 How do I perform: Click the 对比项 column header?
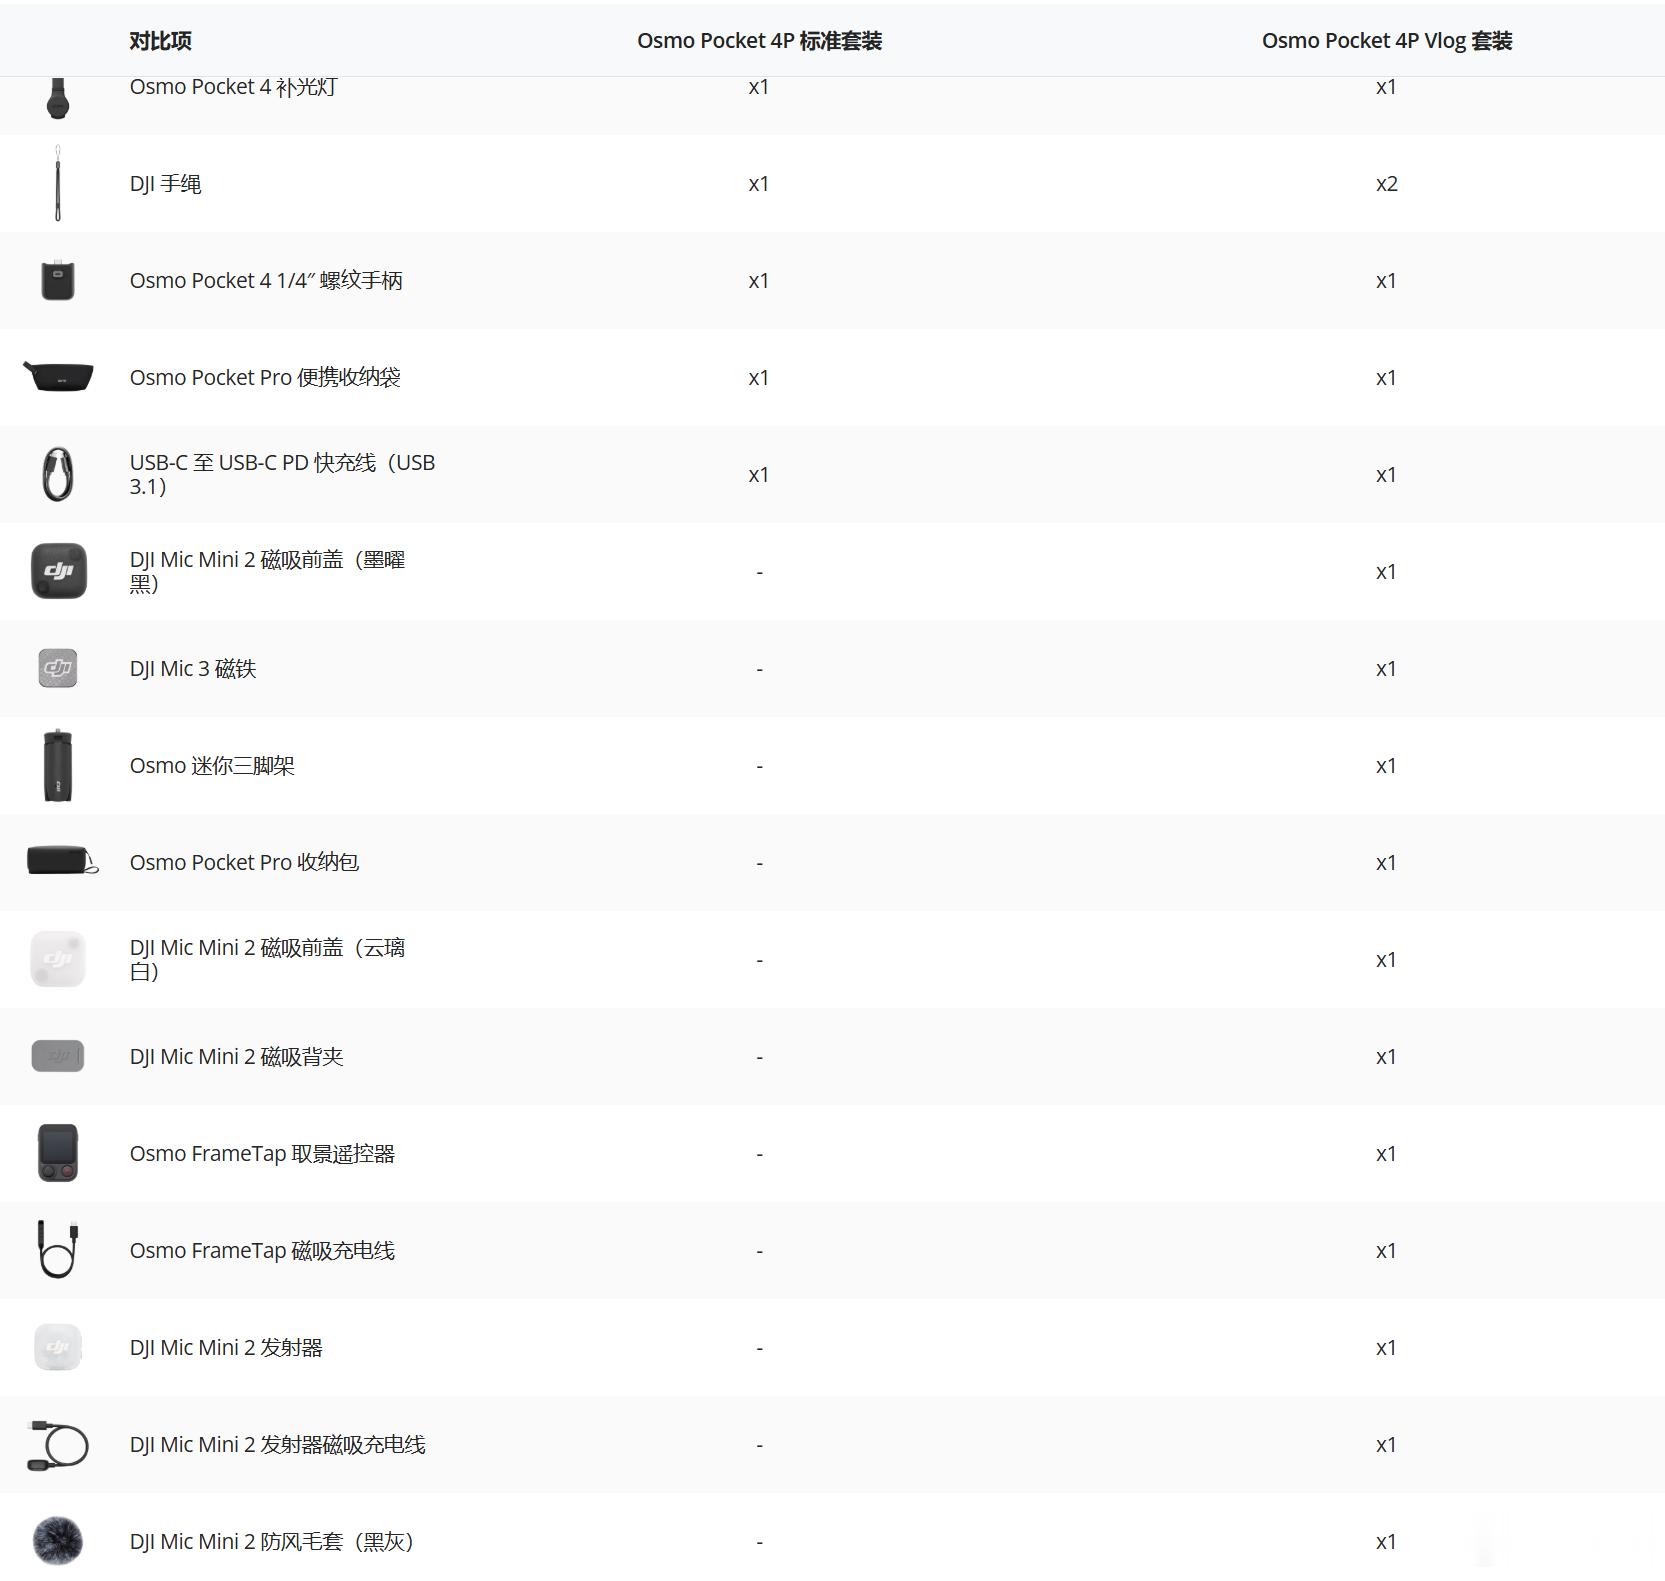click(x=160, y=41)
